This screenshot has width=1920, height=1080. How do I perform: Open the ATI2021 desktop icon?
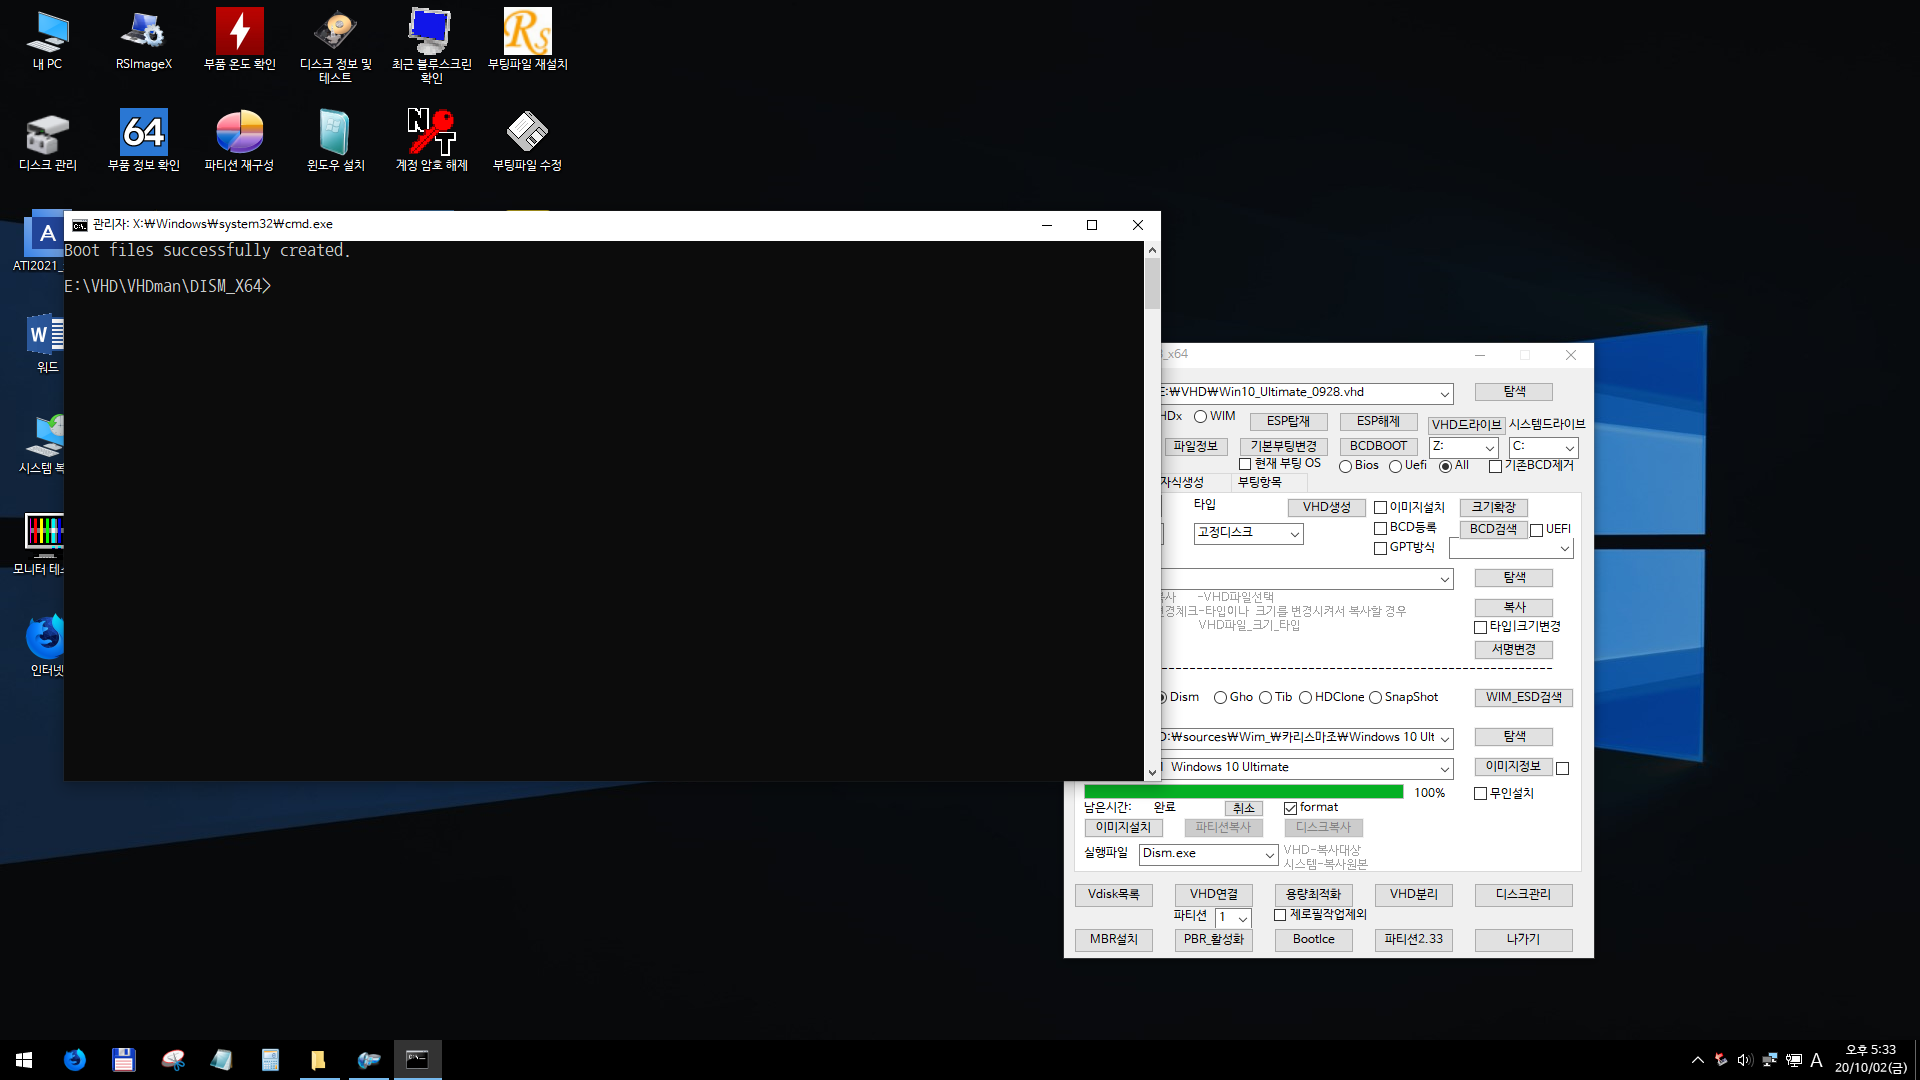(38, 242)
